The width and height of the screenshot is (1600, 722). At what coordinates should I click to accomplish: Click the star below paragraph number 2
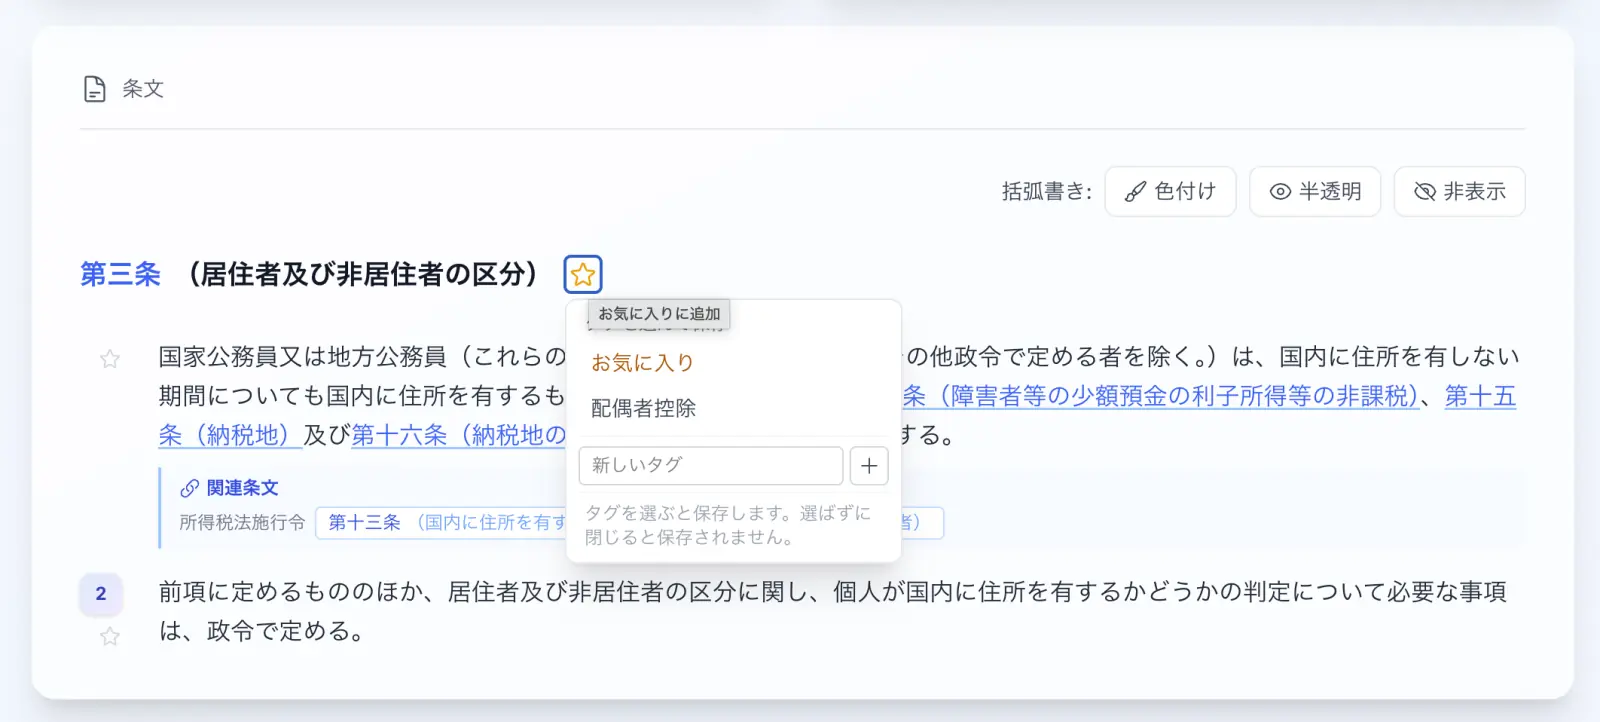tap(110, 636)
